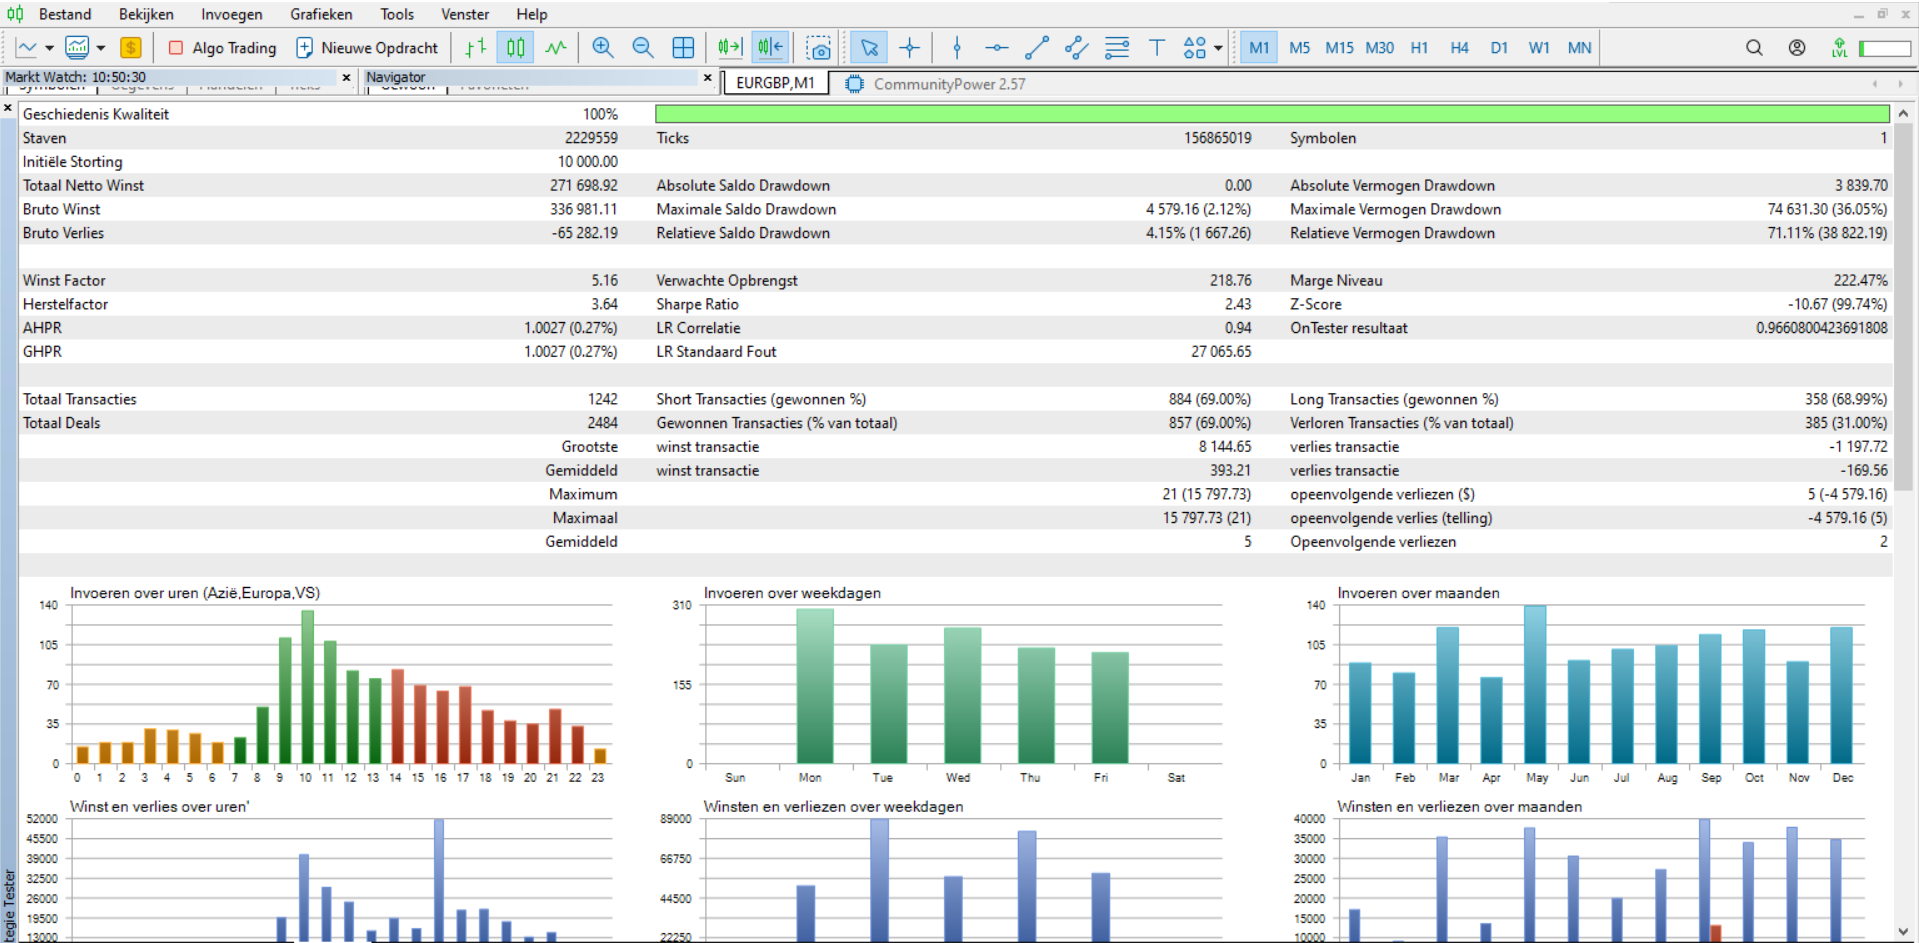Open the new line chart icon
This screenshot has height=943, width=1919.
point(26,47)
